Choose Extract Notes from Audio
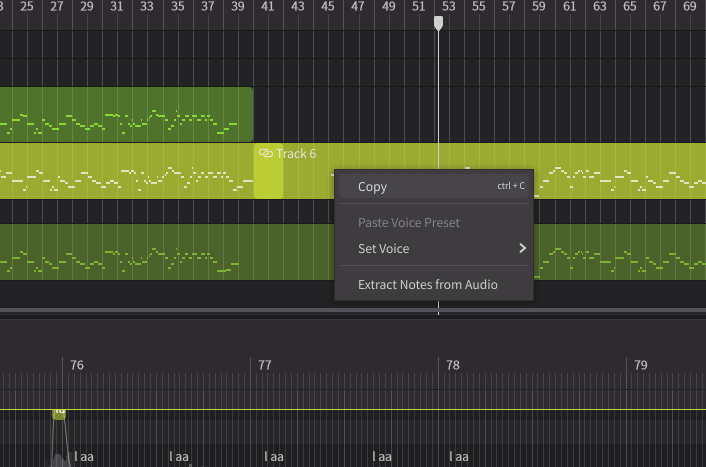The width and height of the screenshot is (706, 467). coord(434,285)
